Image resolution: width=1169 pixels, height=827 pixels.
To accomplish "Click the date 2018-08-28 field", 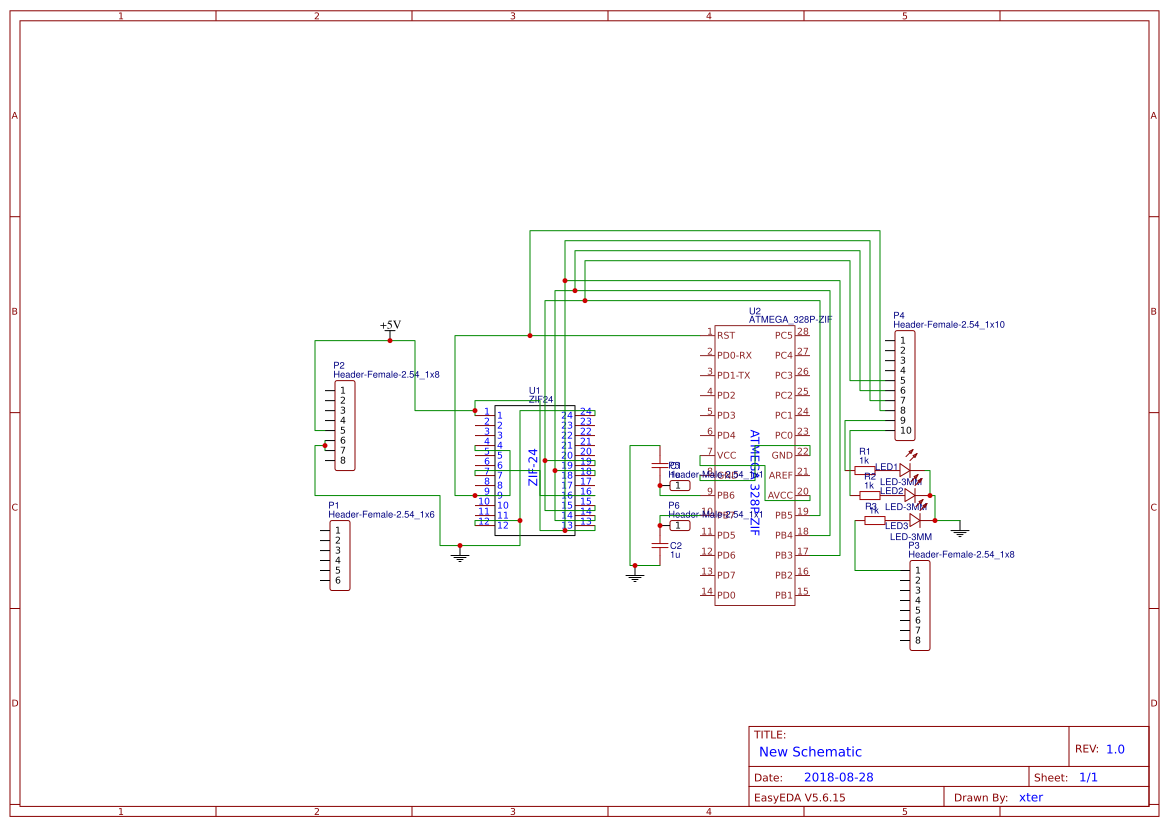I will [x=839, y=777].
